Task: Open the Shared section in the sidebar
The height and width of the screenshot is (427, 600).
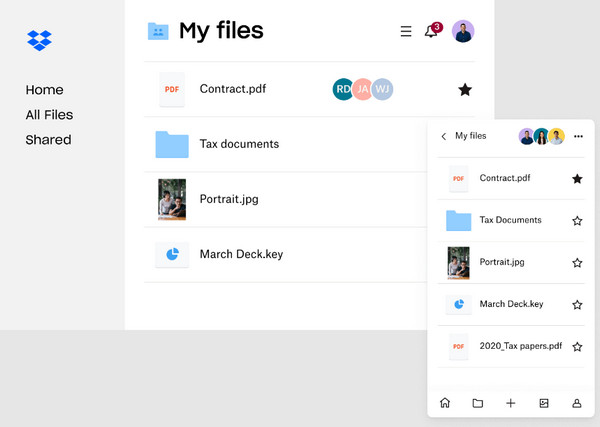Action: point(48,140)
